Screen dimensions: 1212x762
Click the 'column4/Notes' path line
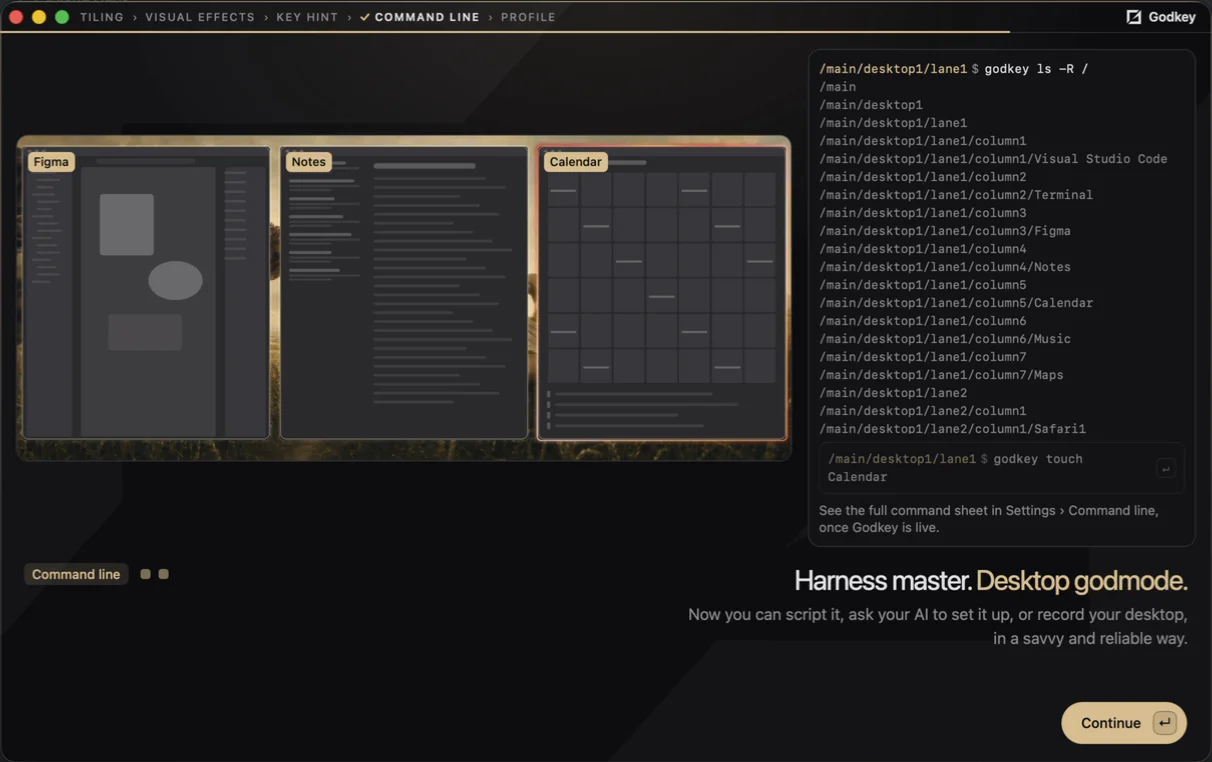tap(945, 267)
